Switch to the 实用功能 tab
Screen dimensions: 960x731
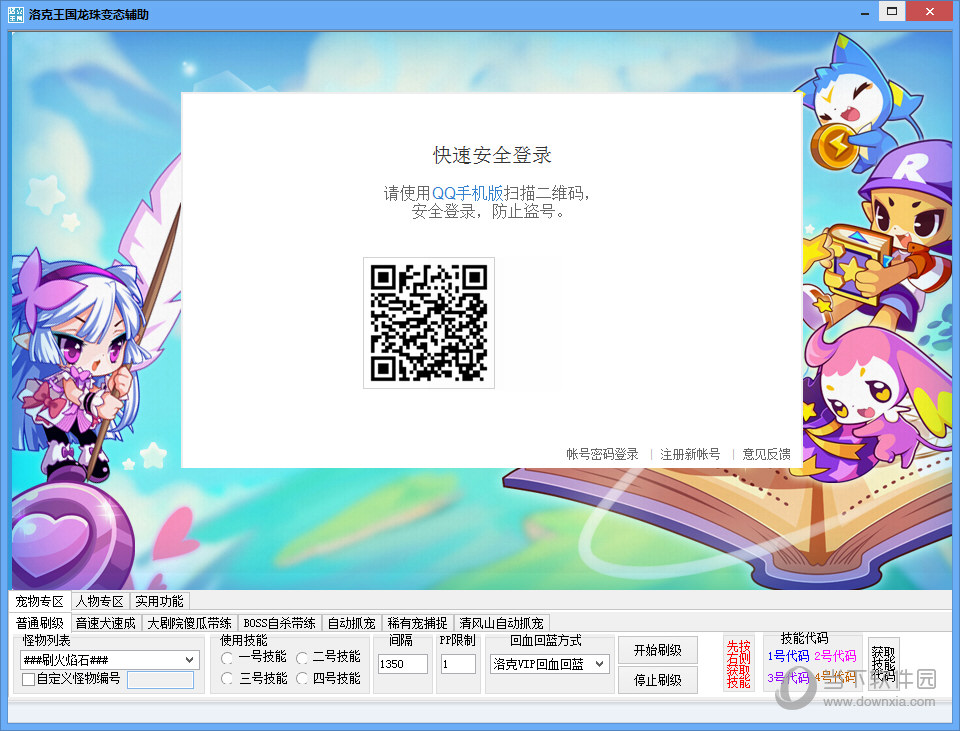point(159,601)
